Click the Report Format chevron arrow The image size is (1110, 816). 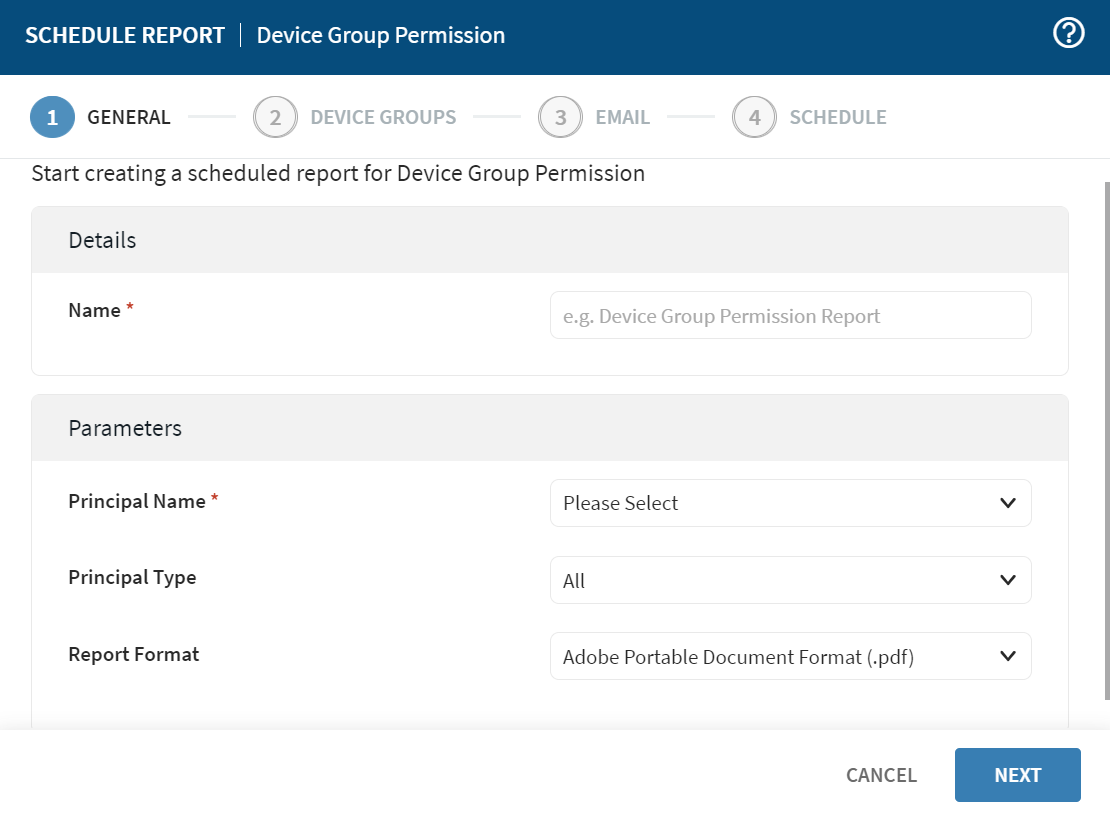pyautogui.click(x=1008, y=656)
